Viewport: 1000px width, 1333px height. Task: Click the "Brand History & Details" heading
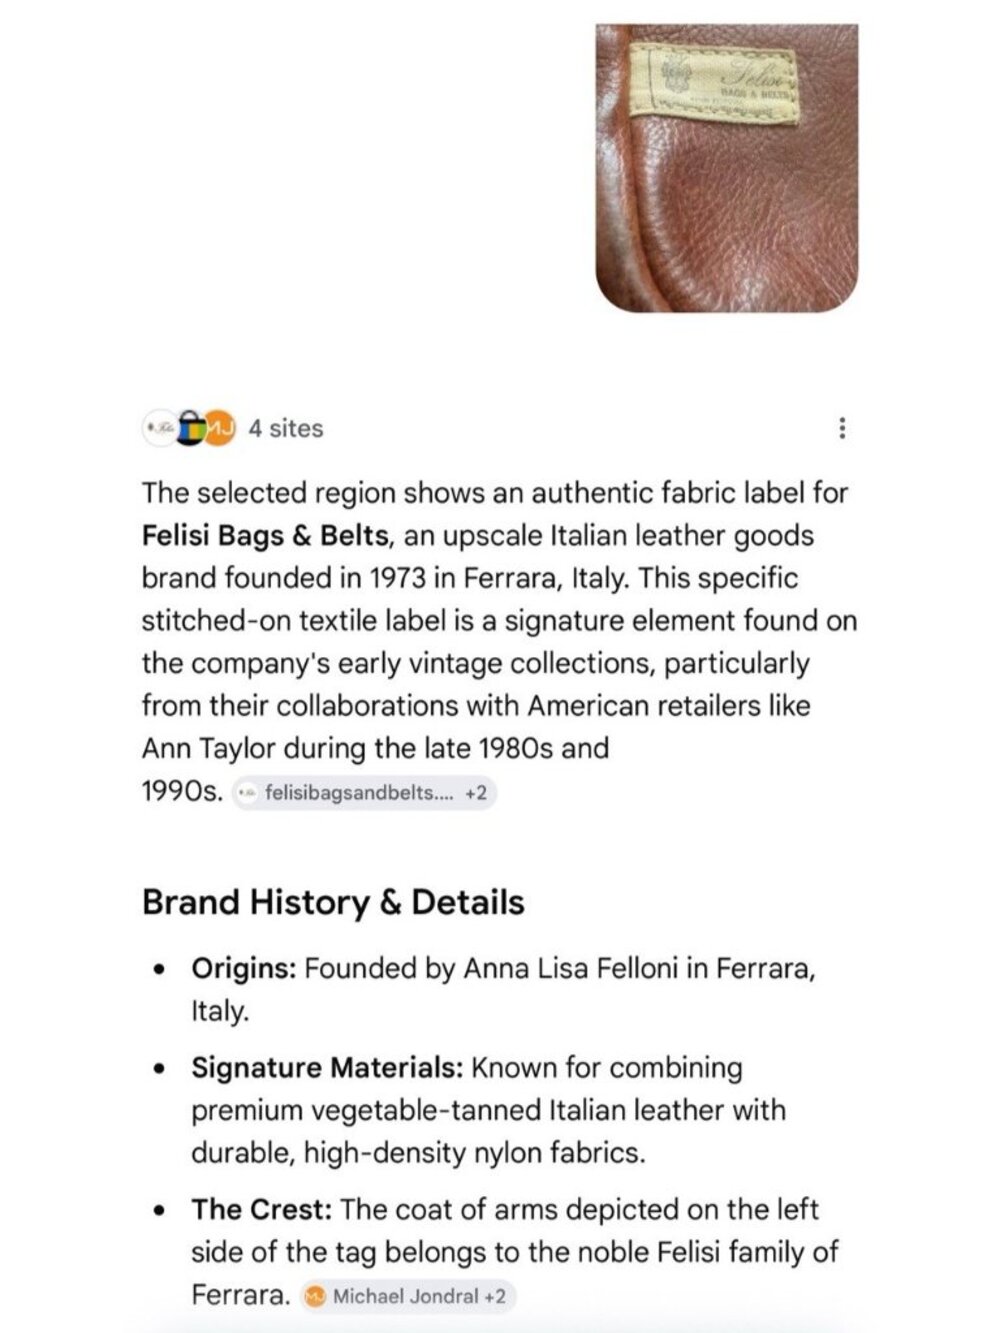click(x=333, y=902)
